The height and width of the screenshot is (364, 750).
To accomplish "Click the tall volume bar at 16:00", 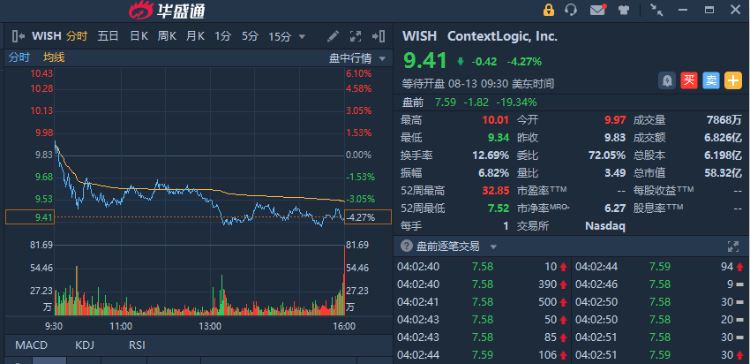I will [x=344, y=280].
